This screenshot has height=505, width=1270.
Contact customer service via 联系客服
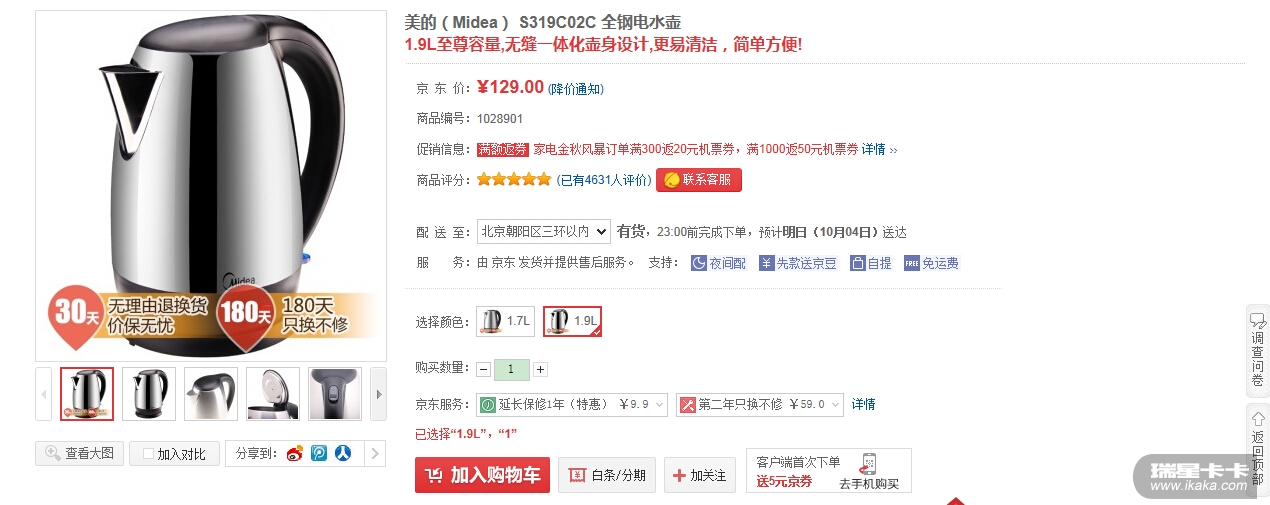click(x=699, y=180)
